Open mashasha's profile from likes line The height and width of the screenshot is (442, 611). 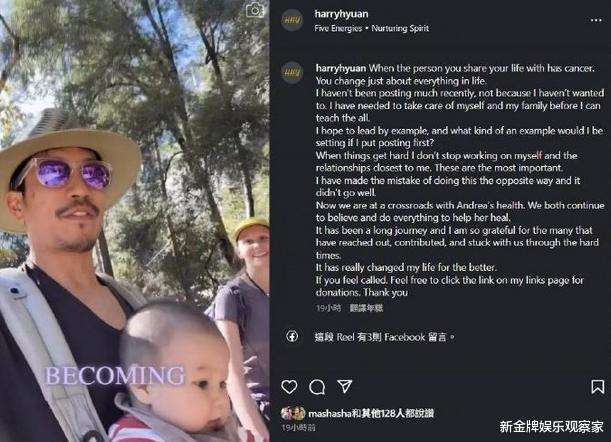click(330, 414)
